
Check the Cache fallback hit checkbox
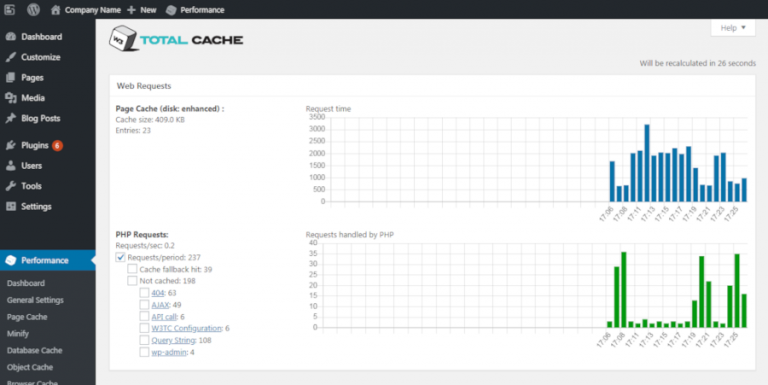point(132,269)
